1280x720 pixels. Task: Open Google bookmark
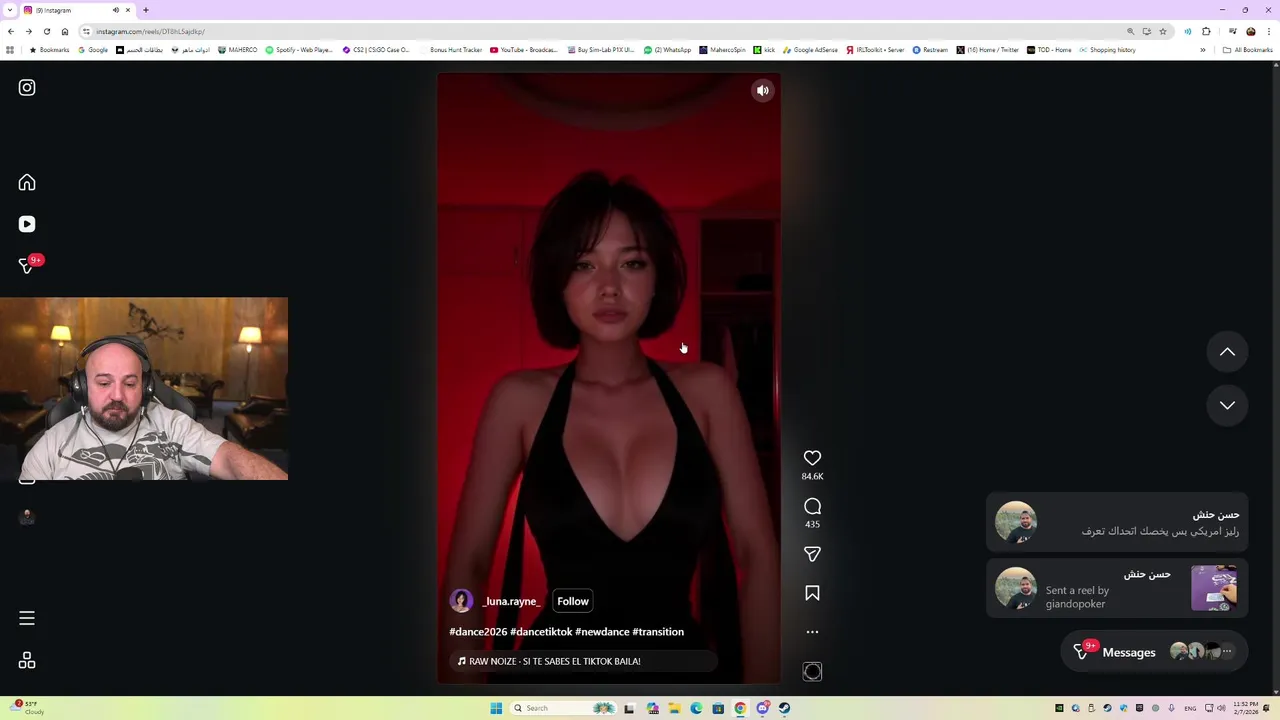(93, 50)
